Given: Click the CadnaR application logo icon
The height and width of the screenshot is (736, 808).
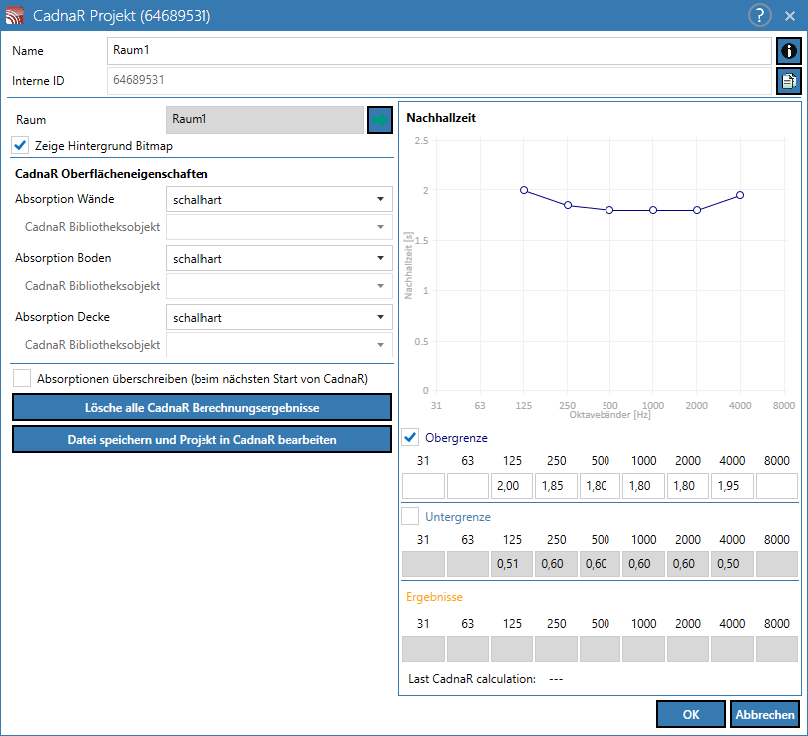Looking at the screenshot, I should (14, 15).
